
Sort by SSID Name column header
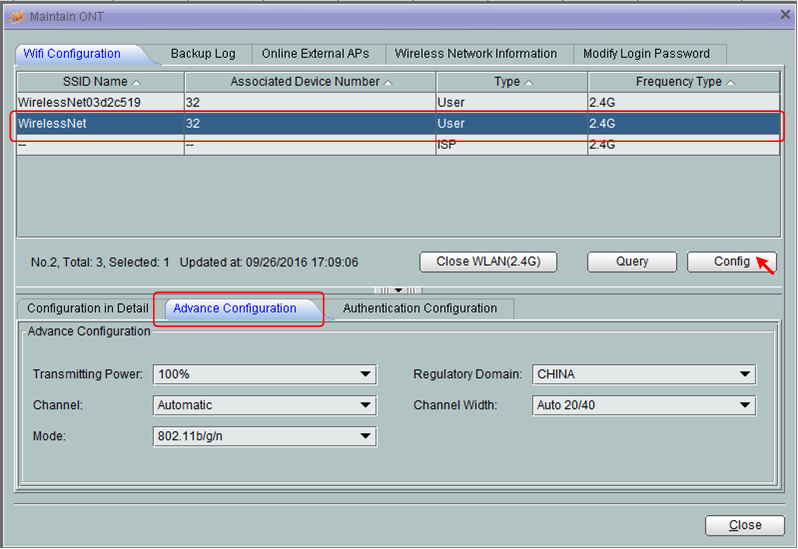tap(100, 82)
